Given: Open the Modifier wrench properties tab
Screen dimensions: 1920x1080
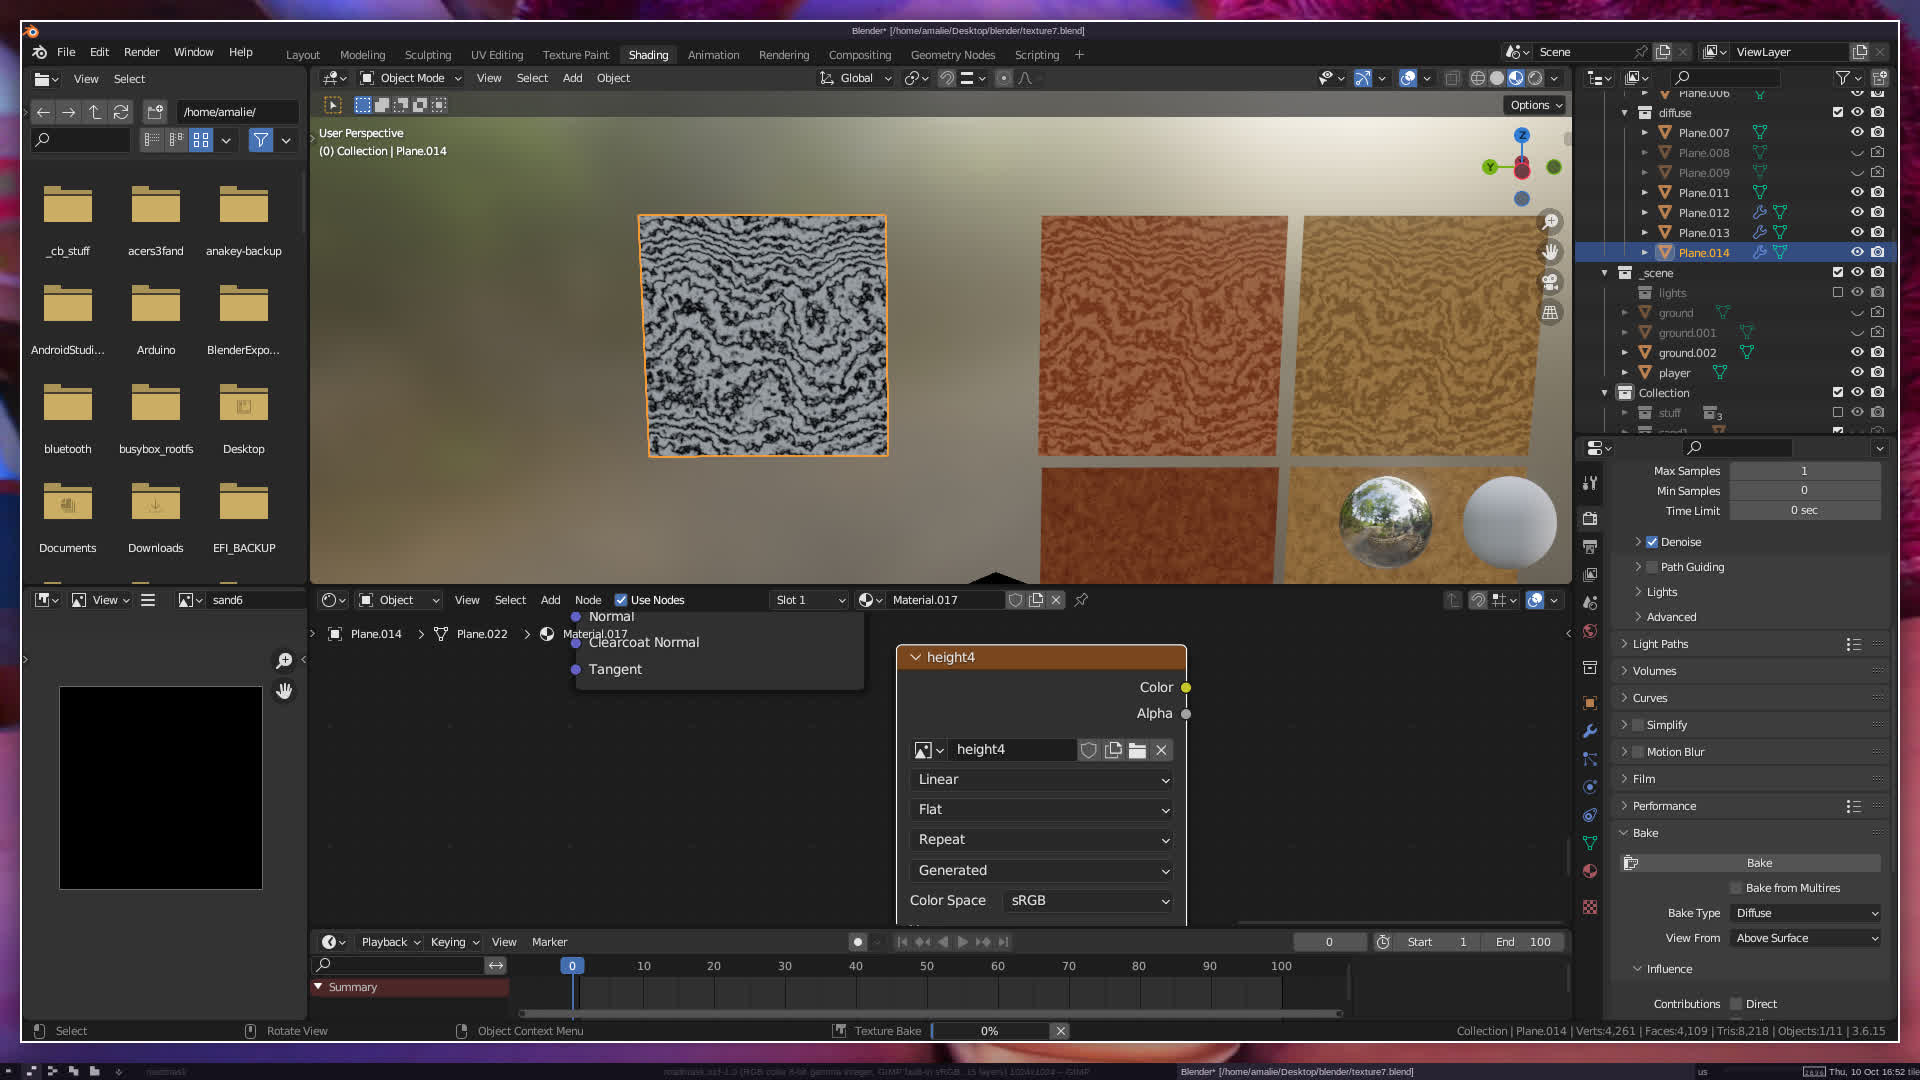Looking at the screenshot, I should [x=1590, y=731].
